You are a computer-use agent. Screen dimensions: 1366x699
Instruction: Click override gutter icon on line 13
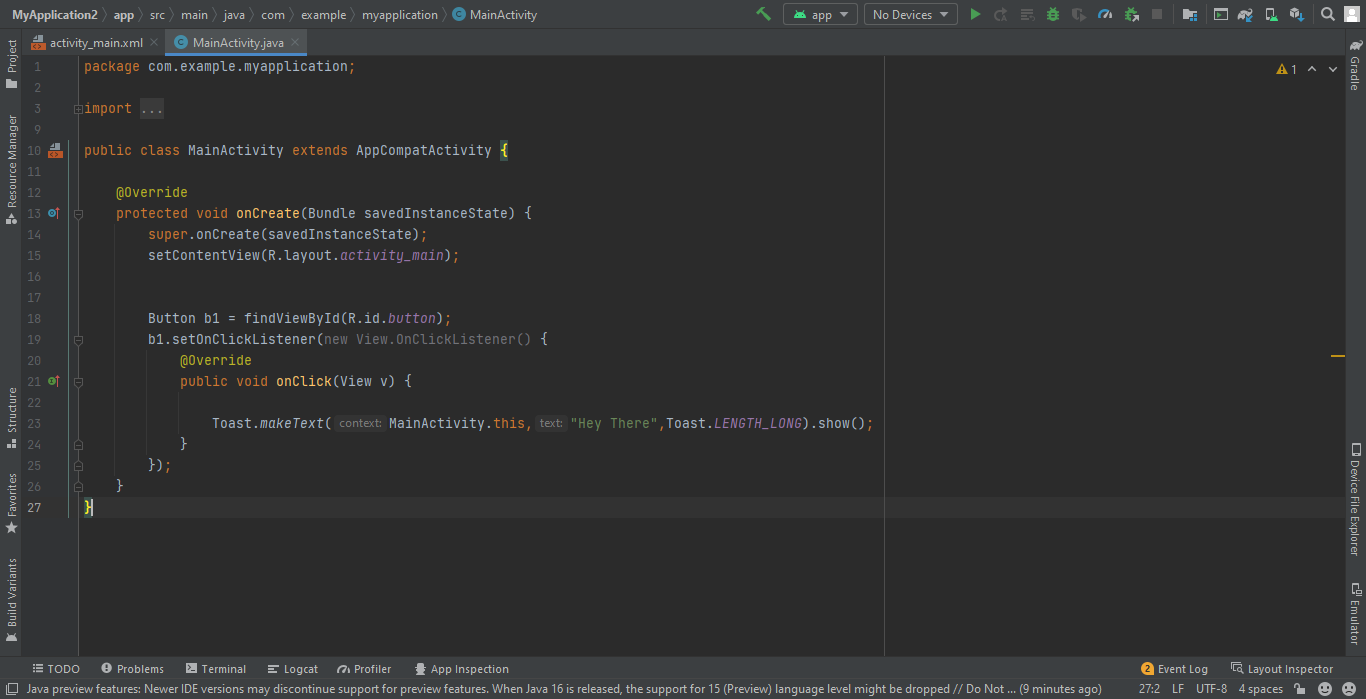[x=54, y=213]
